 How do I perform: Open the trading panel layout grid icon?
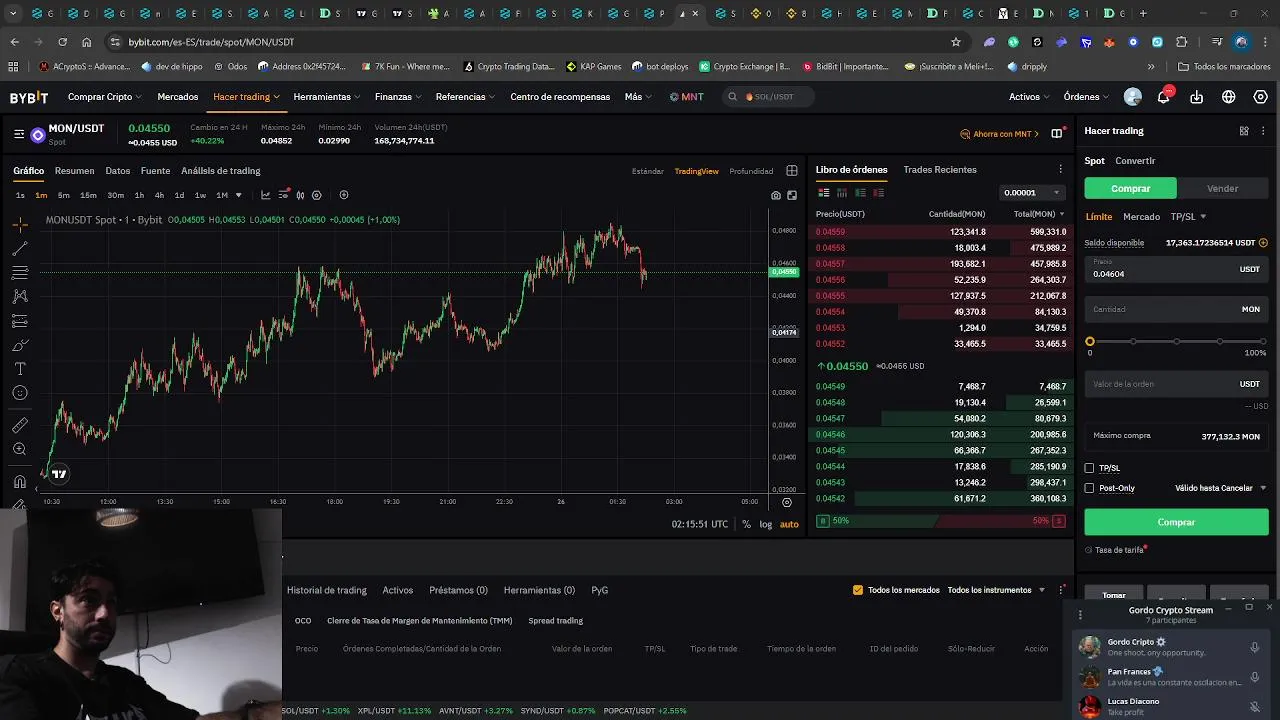tap(1244, 131)
